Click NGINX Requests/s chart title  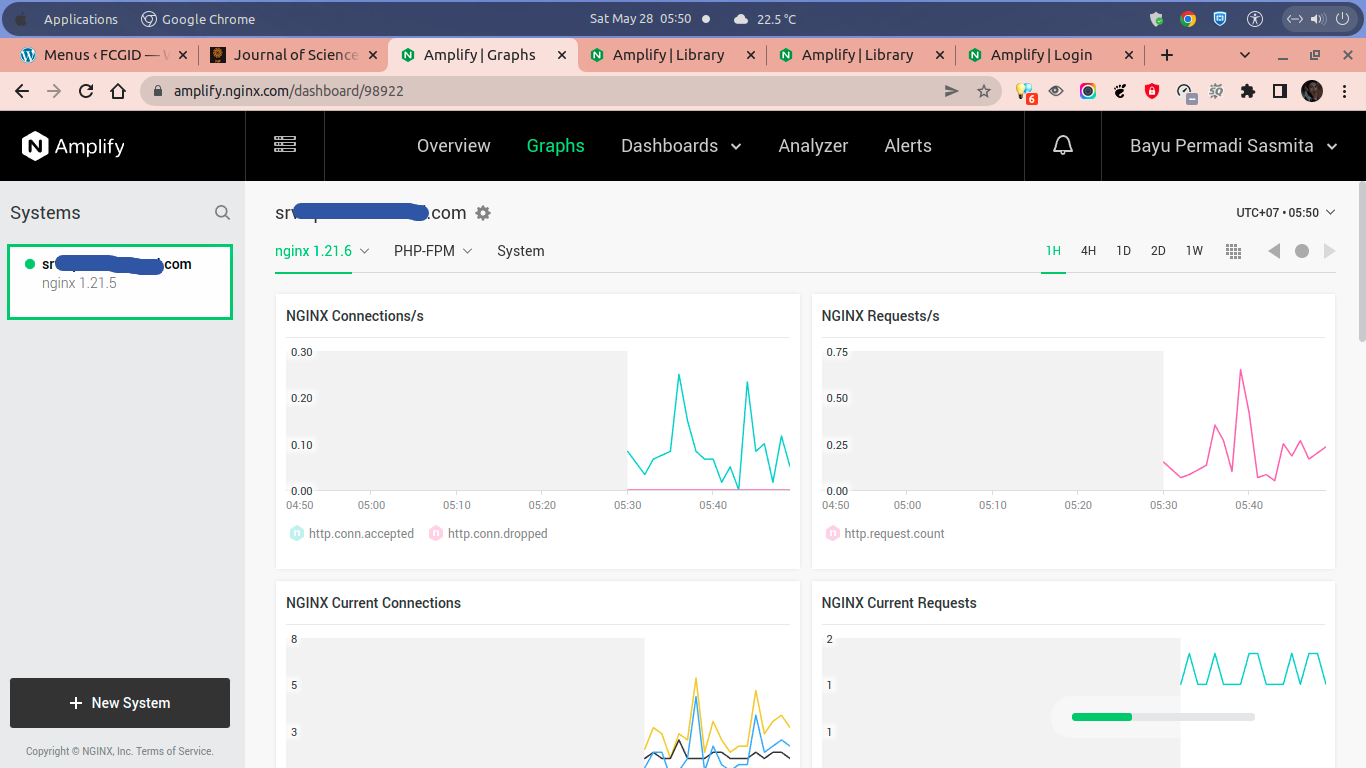[880, 316]
